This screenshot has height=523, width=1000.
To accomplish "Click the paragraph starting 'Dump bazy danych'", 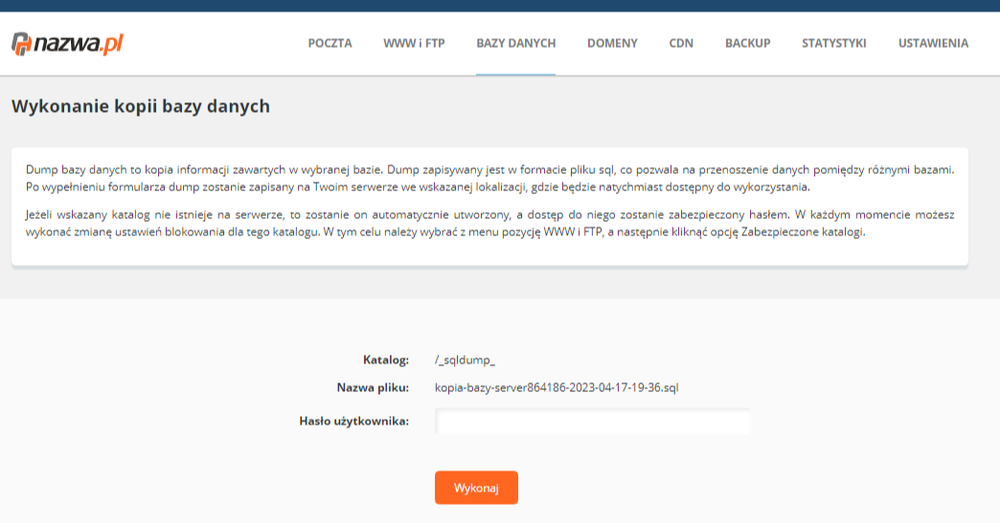I will tap(490, 178).
